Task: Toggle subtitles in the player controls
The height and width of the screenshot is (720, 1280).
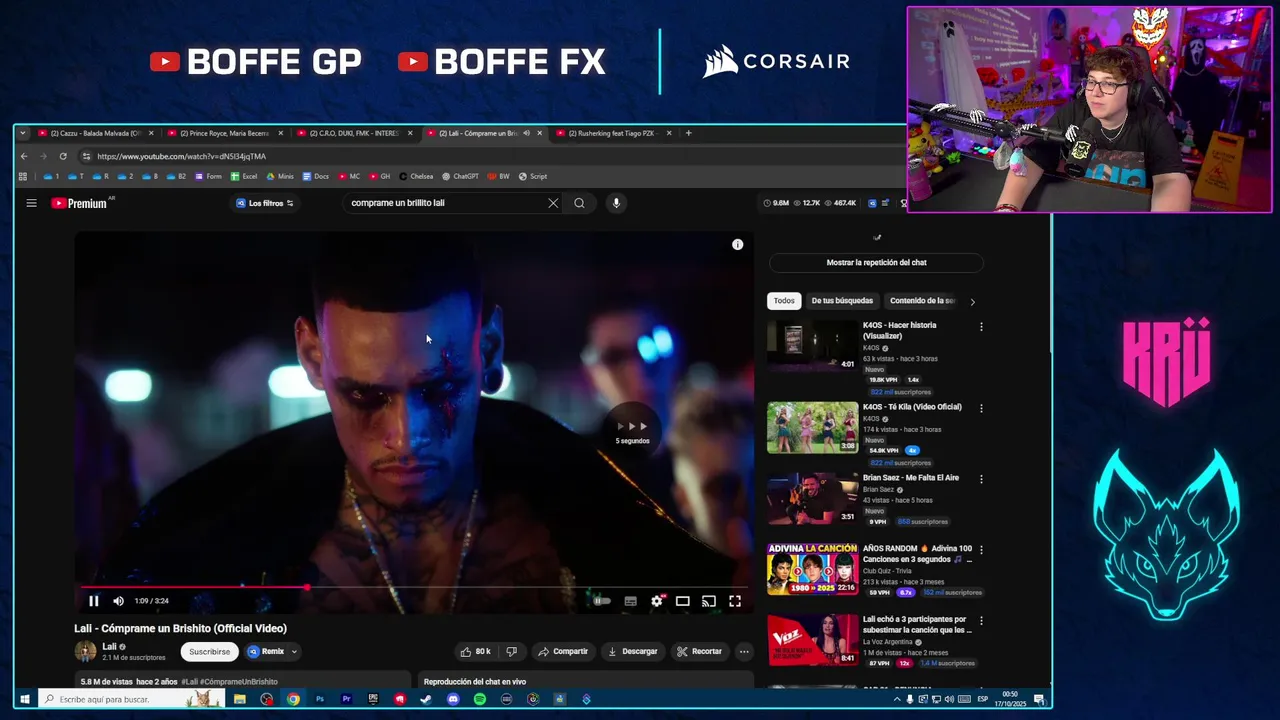Action: pos(630,601)
